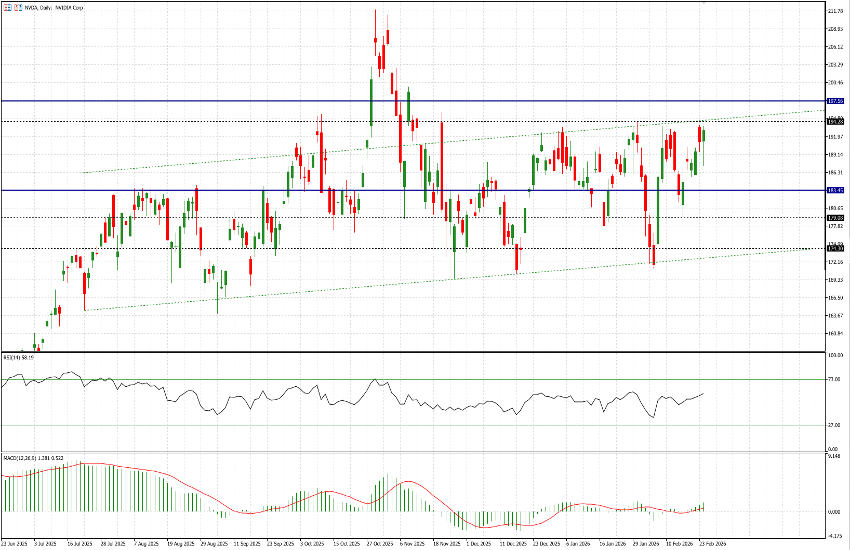Viewport: 850px width, 550px height.
Task: Click the black price label near 194.88
Action: [836, 121]
